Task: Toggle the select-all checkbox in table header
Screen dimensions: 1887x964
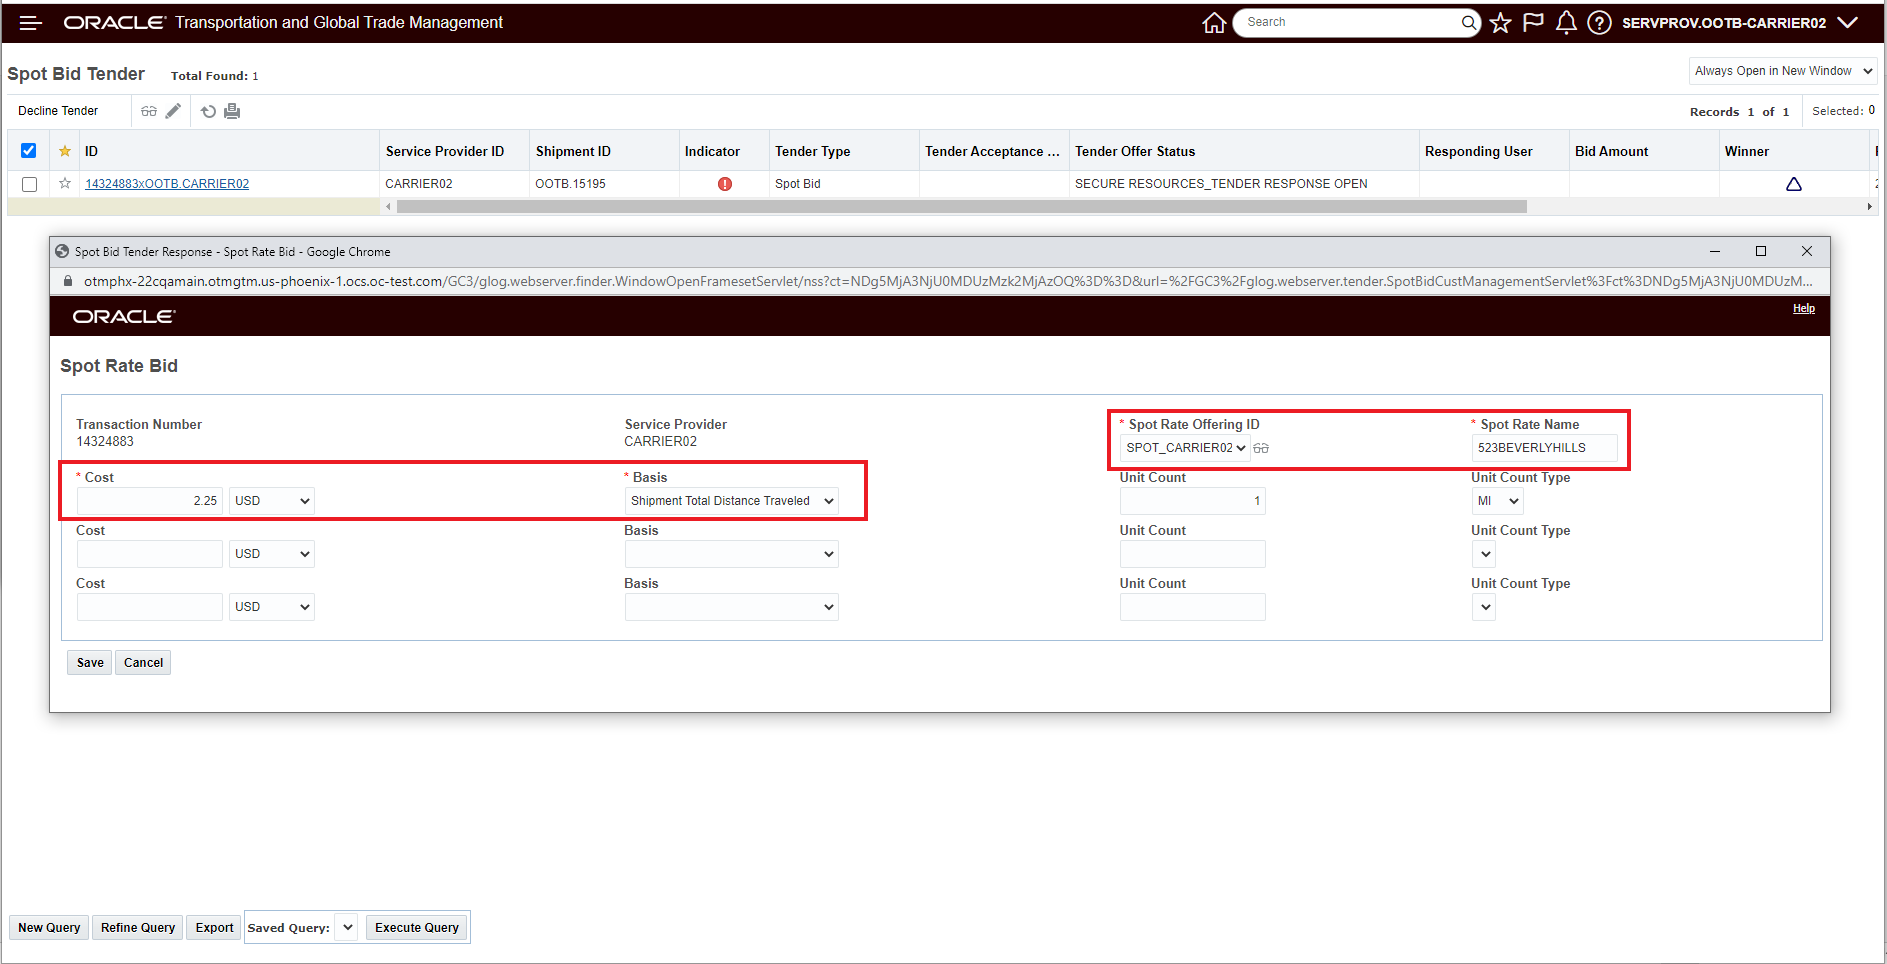Action: point(29,151)
